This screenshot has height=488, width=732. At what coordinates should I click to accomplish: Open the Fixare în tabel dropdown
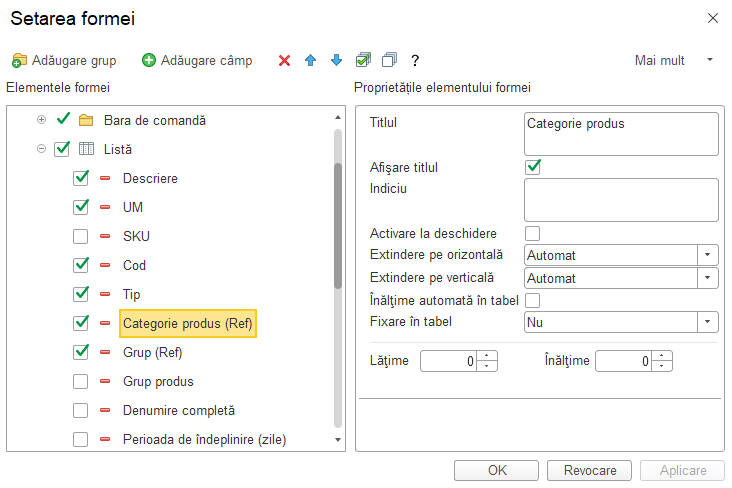pos(708,322)
